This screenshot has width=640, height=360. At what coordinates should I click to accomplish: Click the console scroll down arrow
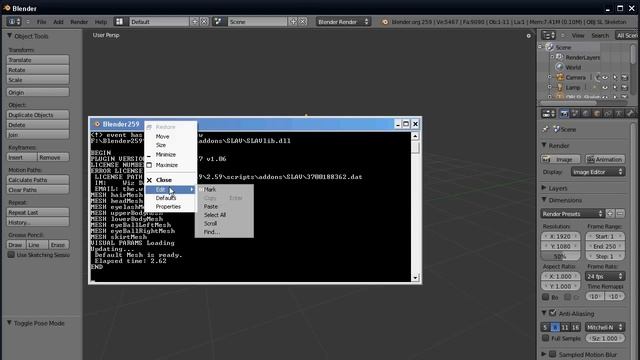coord(415,278)
